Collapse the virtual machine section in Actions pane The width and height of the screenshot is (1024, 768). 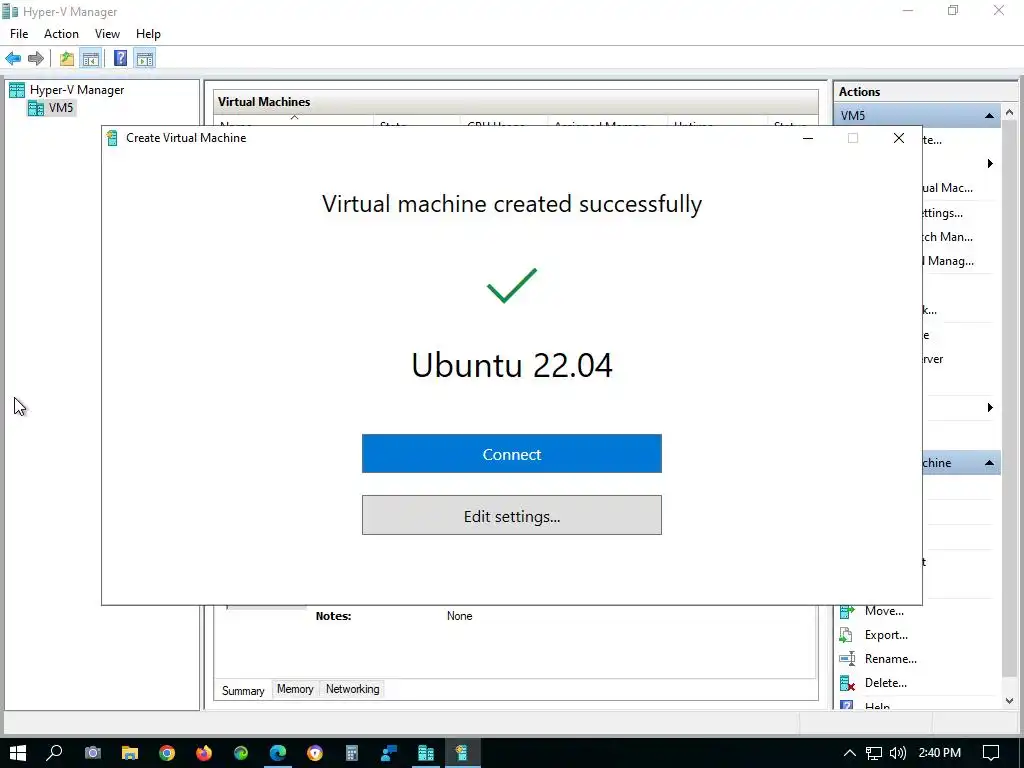click(x=989, y=463)
